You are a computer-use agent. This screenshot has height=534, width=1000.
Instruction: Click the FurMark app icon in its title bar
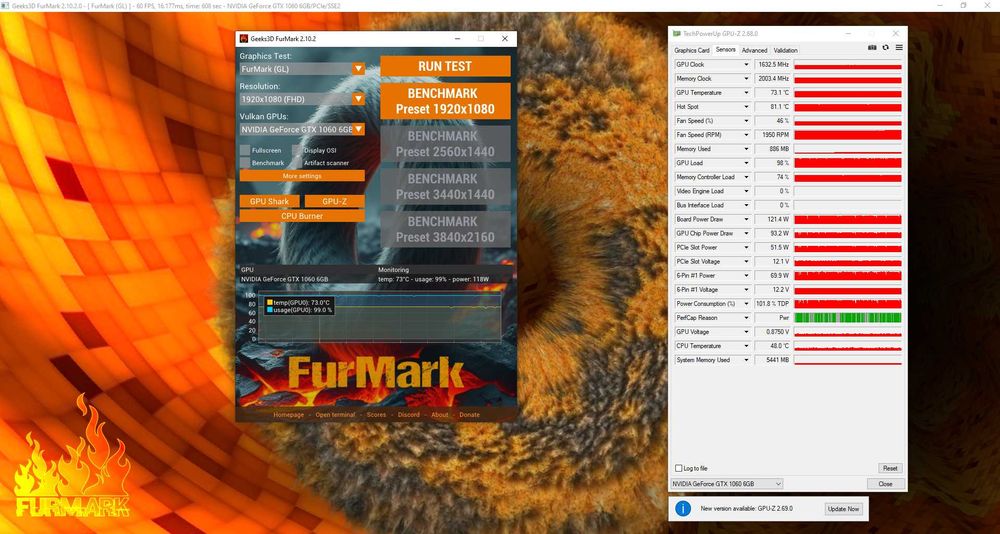pyautogui.click(x=244, y=39)
